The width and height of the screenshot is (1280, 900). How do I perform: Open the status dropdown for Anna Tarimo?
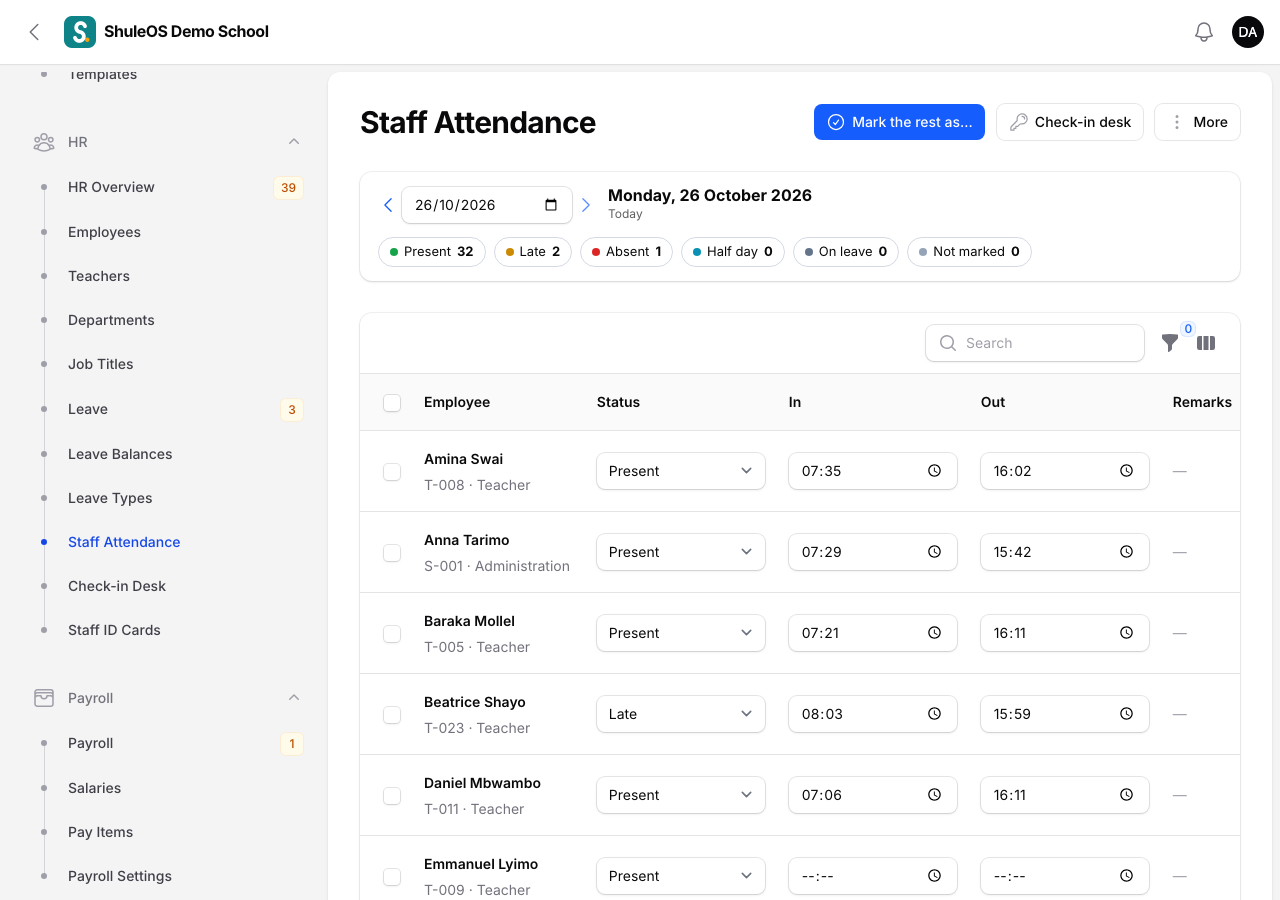(x=681, y=552)
